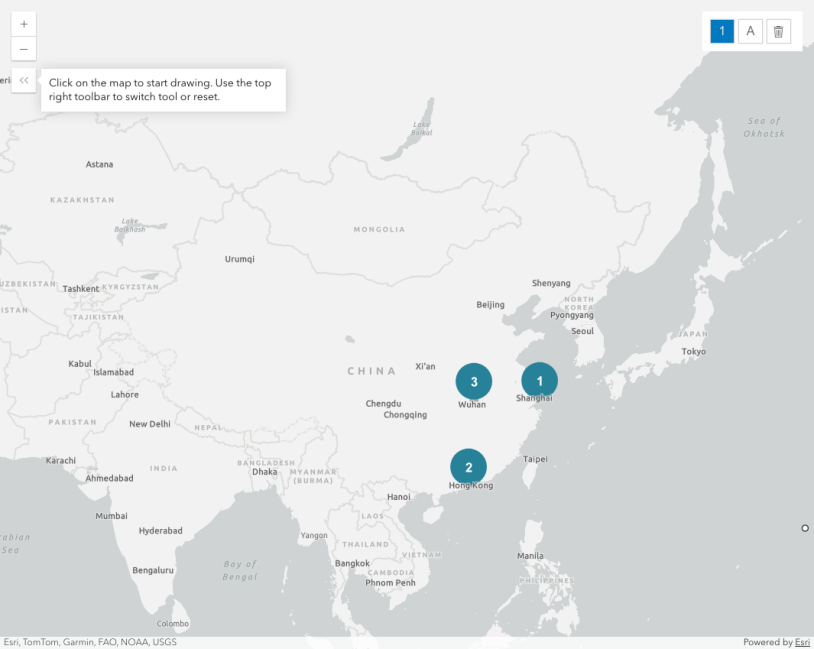Image resolution: width=814 pixels, height=649 pixels.
Task: Click the numbered marker 2 near Hong Kong
Action: [x=468, y=467]
